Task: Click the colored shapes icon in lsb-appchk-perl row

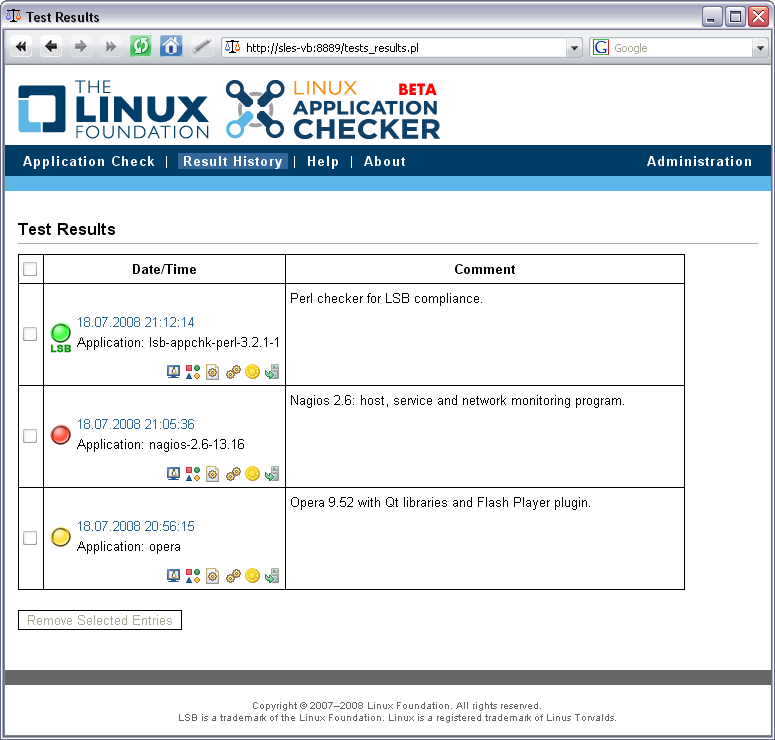Action: click(193, 372)
